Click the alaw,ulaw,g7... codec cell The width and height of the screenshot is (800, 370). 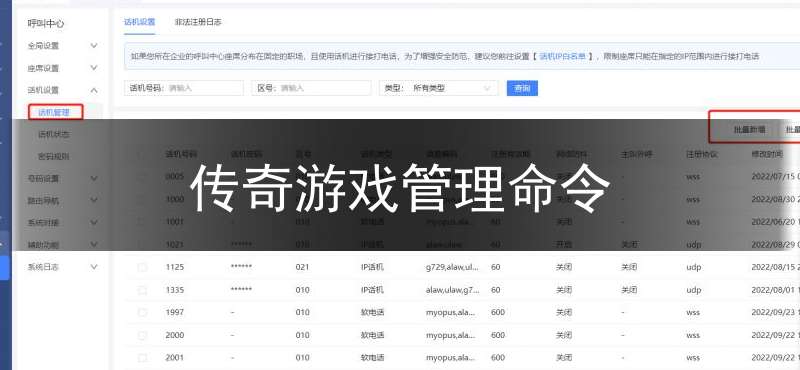[453, 290]
